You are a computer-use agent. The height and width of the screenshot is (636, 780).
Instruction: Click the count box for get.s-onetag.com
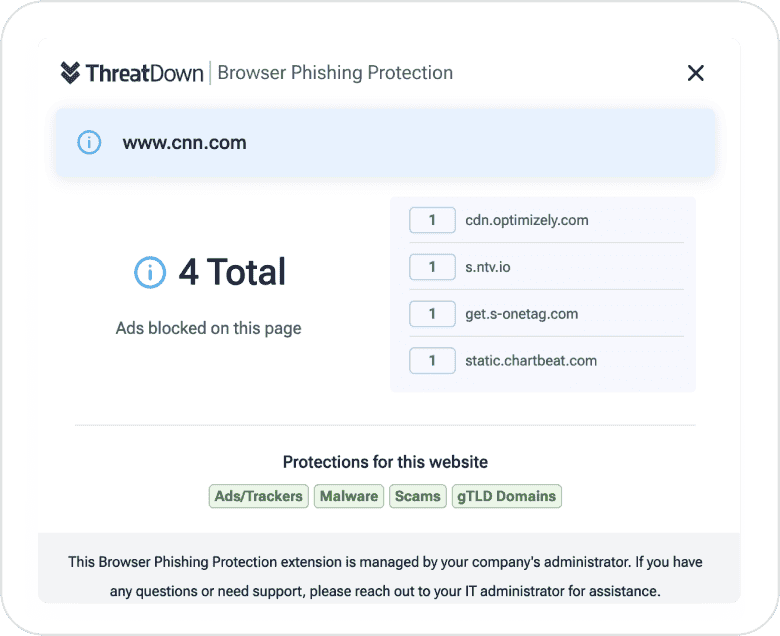pyautogui.click(x=432, y=314)
